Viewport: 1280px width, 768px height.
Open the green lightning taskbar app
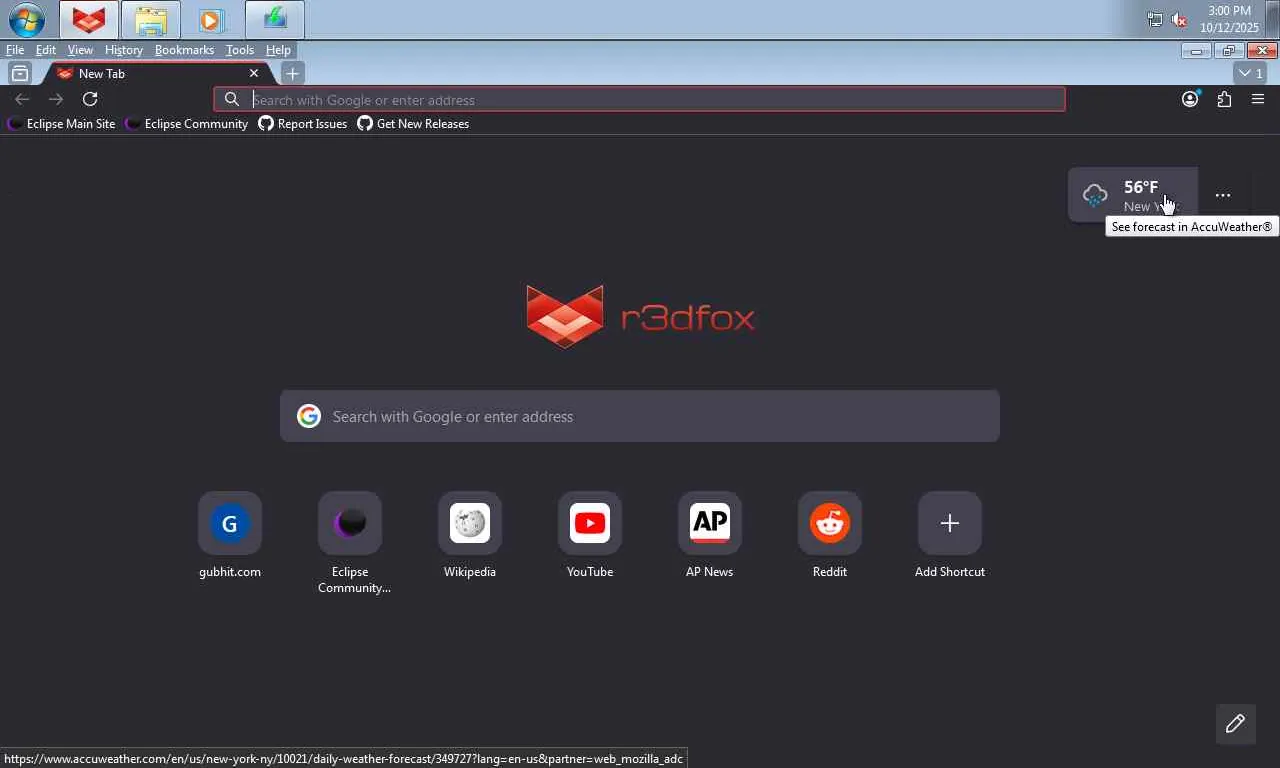click(275, 20)
